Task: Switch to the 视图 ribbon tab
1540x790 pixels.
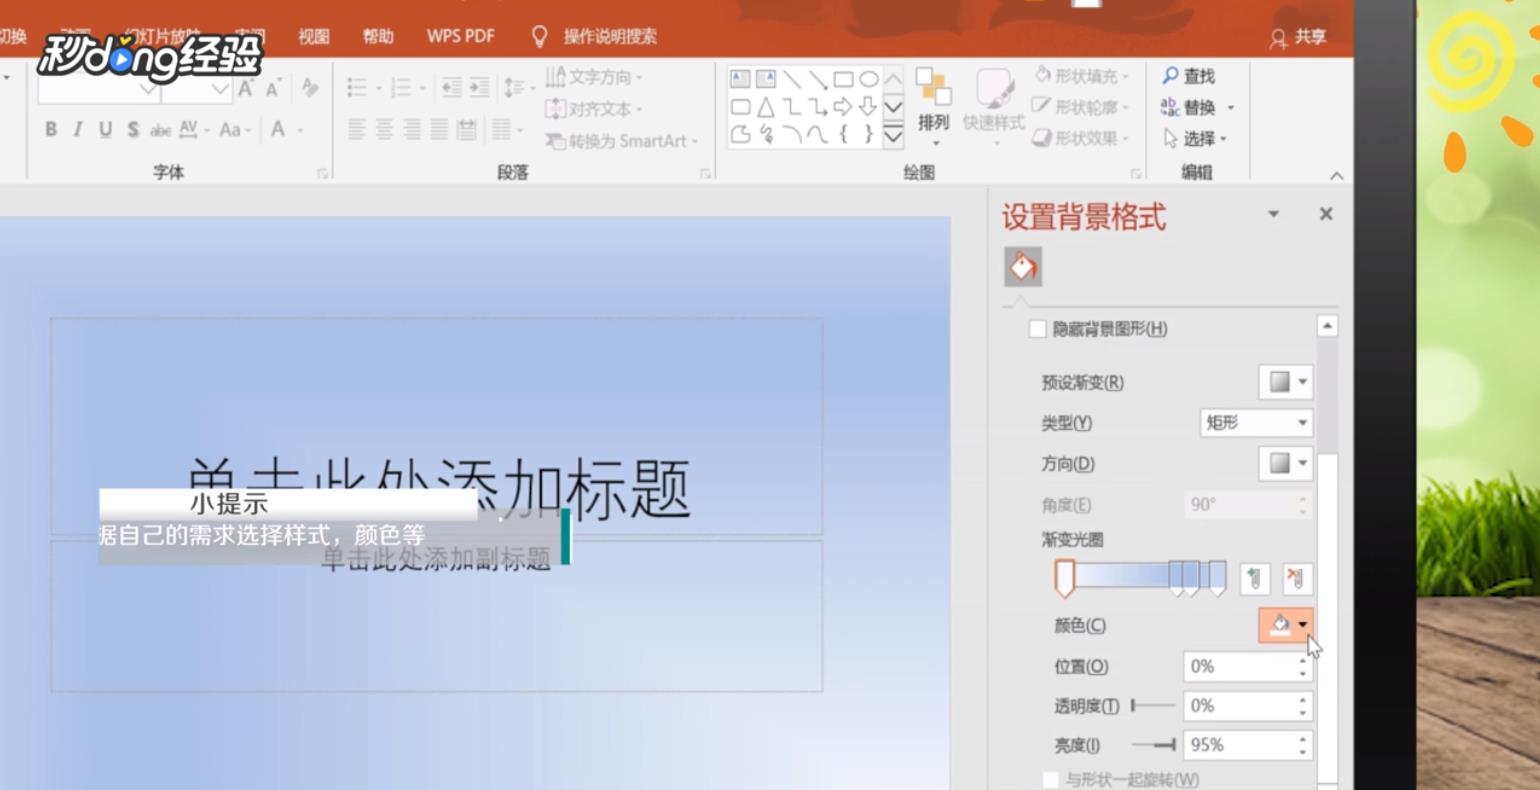Action: coord(313,35)
